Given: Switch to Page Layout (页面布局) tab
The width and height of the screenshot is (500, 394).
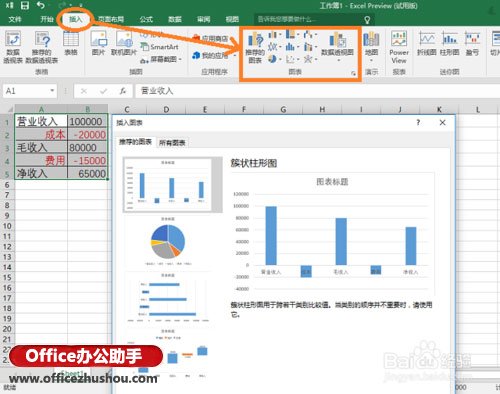Looking at the screenshot, I should click(111, 19).
